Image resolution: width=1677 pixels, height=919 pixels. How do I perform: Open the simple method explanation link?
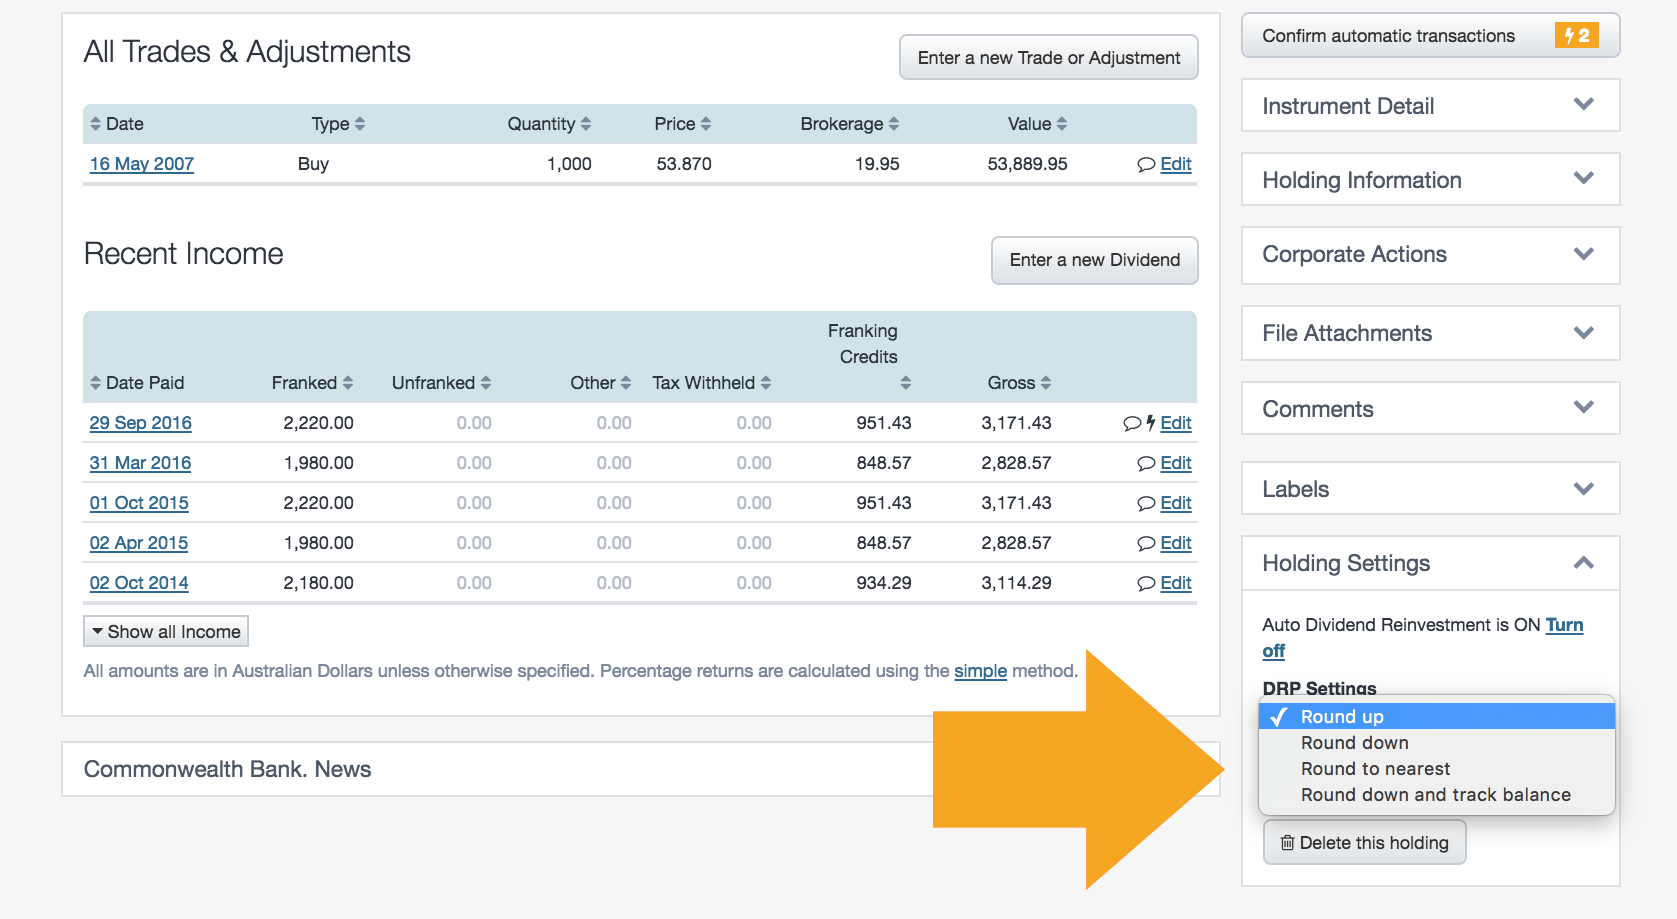(x=980, y=671)
